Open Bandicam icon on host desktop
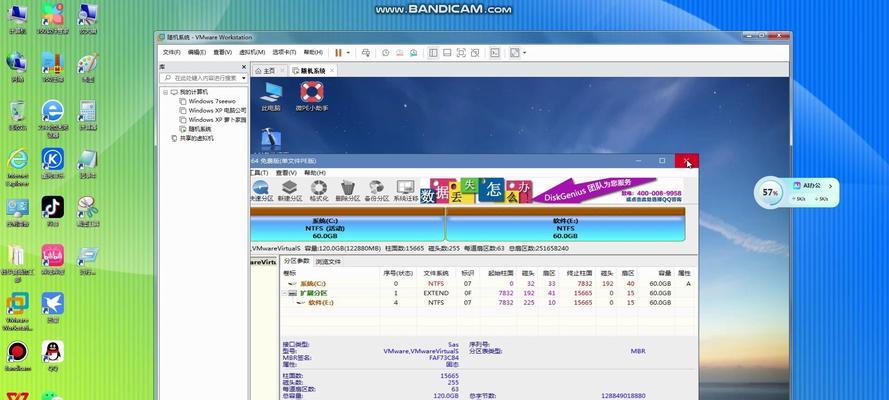889x400 pixels. [x=18, y=356]
